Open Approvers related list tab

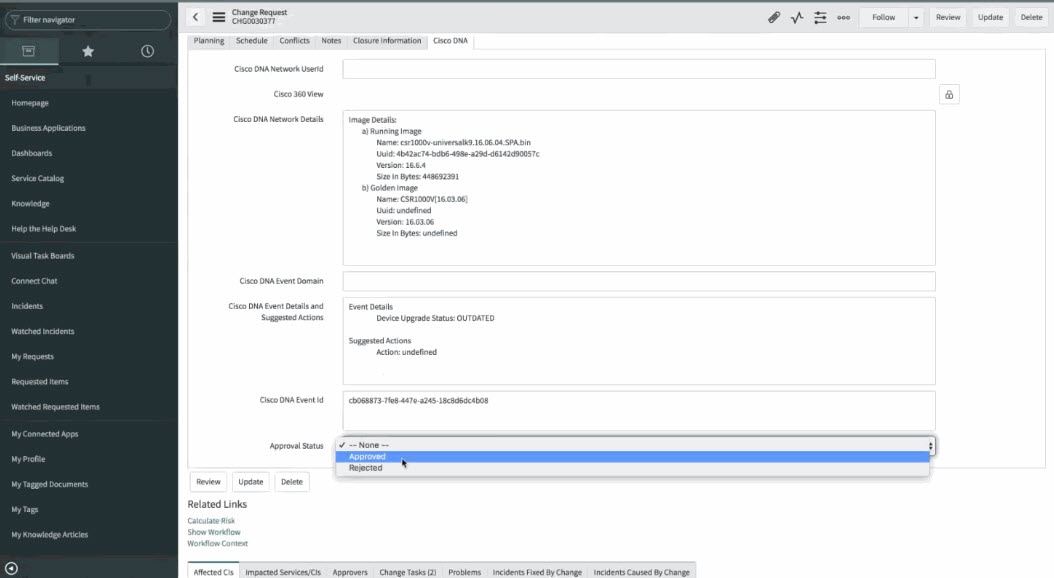click(x=350, y=572)
